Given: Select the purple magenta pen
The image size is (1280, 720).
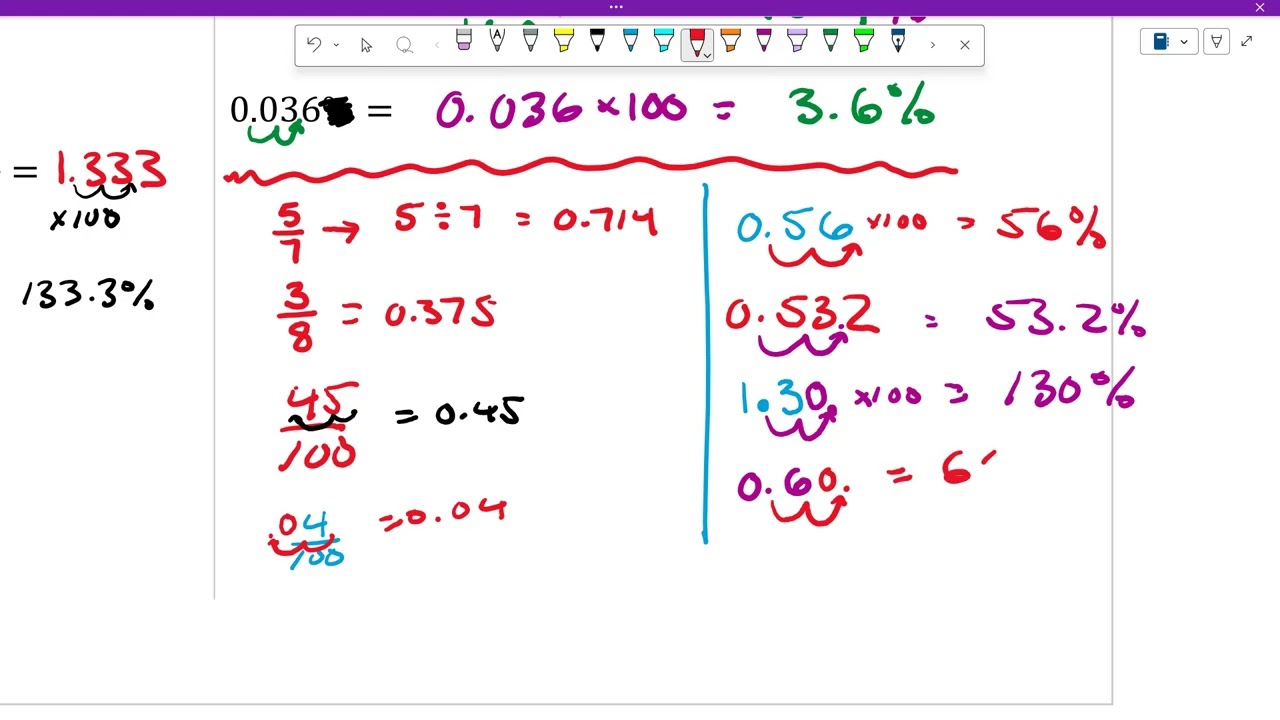Looking at the screenshot, I should tap(764, 41).
